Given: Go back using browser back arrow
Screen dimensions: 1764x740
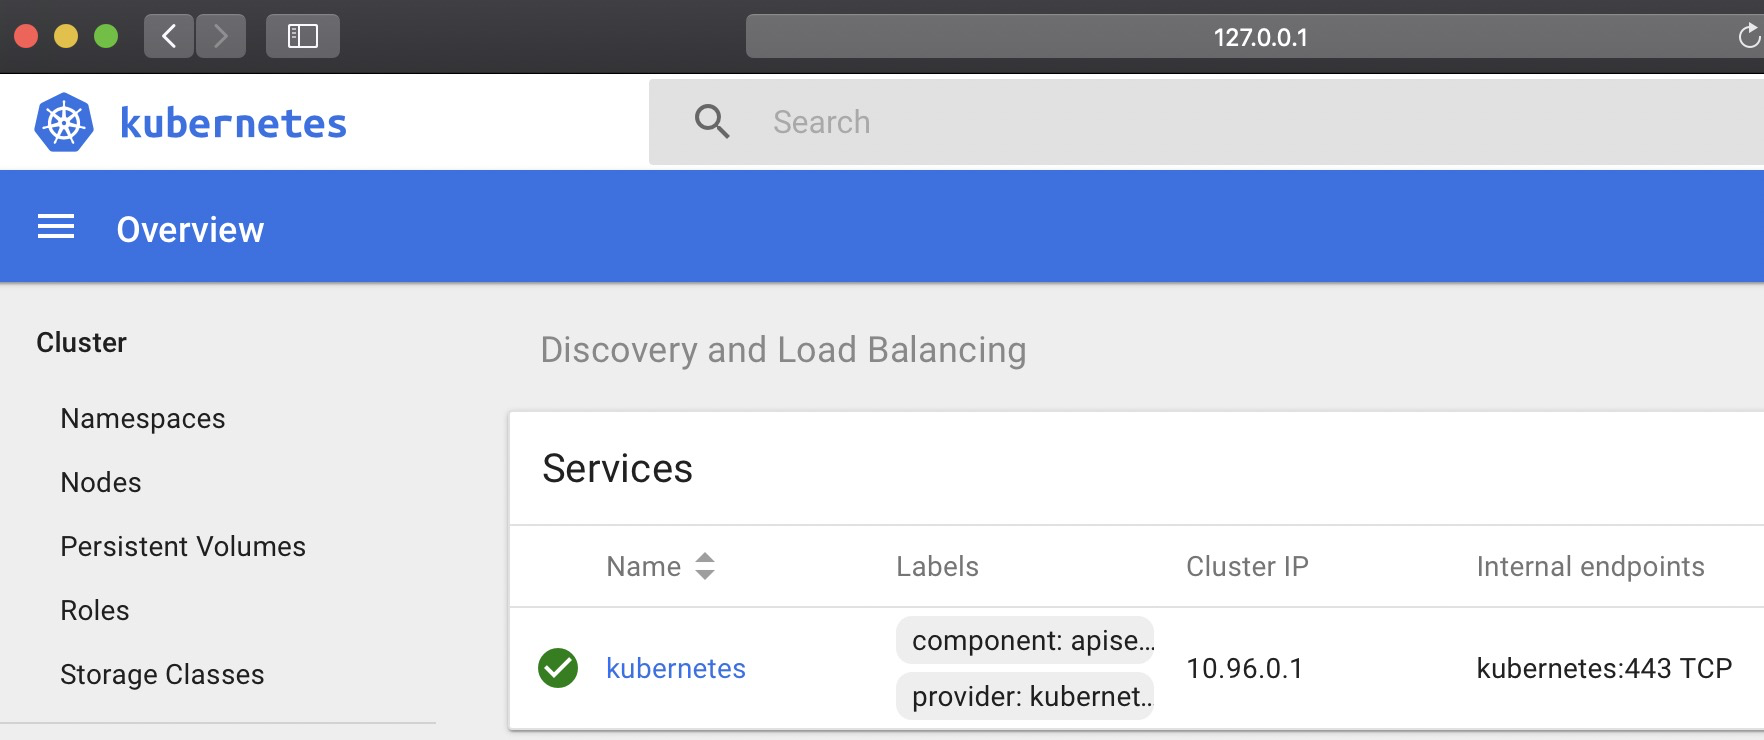Looking at the screenshot, I should 169,37.
